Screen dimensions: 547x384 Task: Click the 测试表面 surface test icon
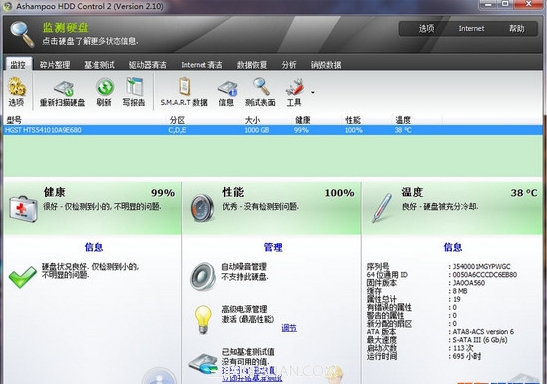tap(261, 86)
